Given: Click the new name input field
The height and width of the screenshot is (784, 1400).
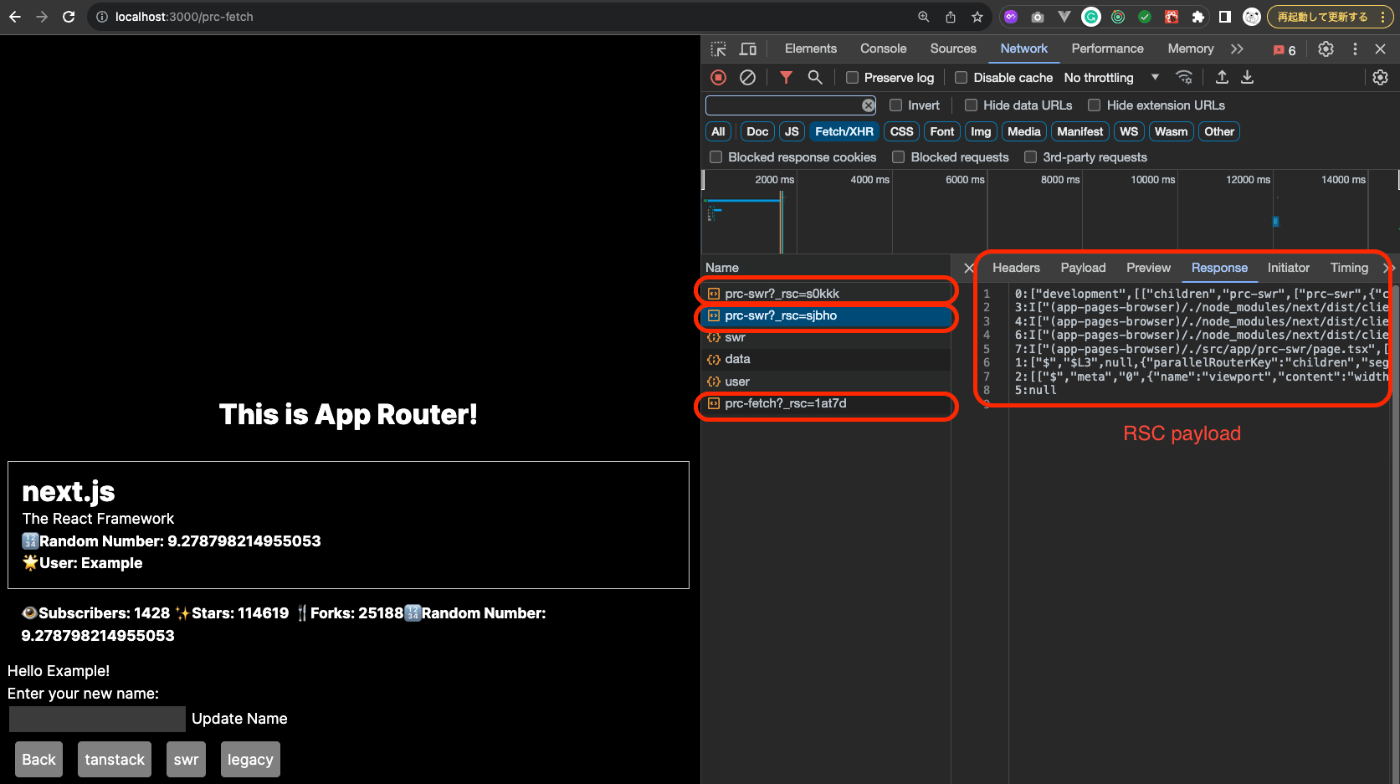Looking at the screenshot, I should 97,719.
